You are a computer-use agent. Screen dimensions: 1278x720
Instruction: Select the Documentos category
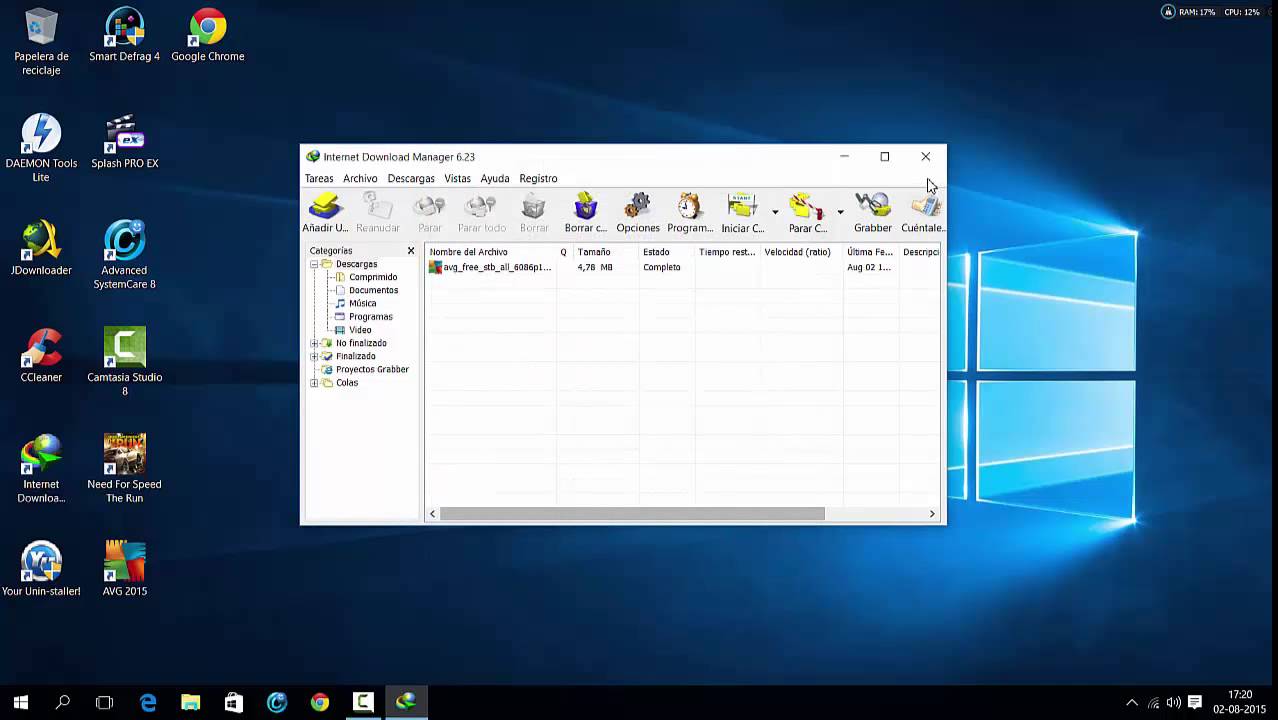click(x=372, y=290)
